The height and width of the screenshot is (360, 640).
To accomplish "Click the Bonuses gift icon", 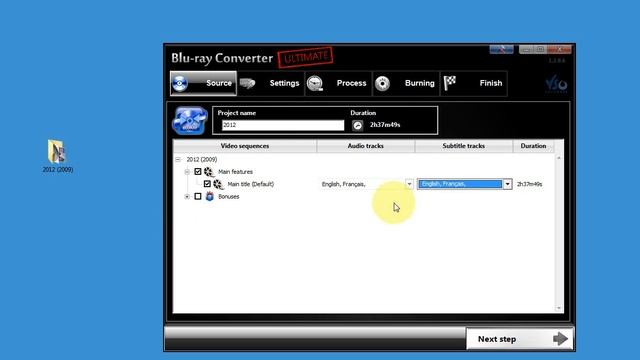I will pyautogui.click(x=209, y=196).
